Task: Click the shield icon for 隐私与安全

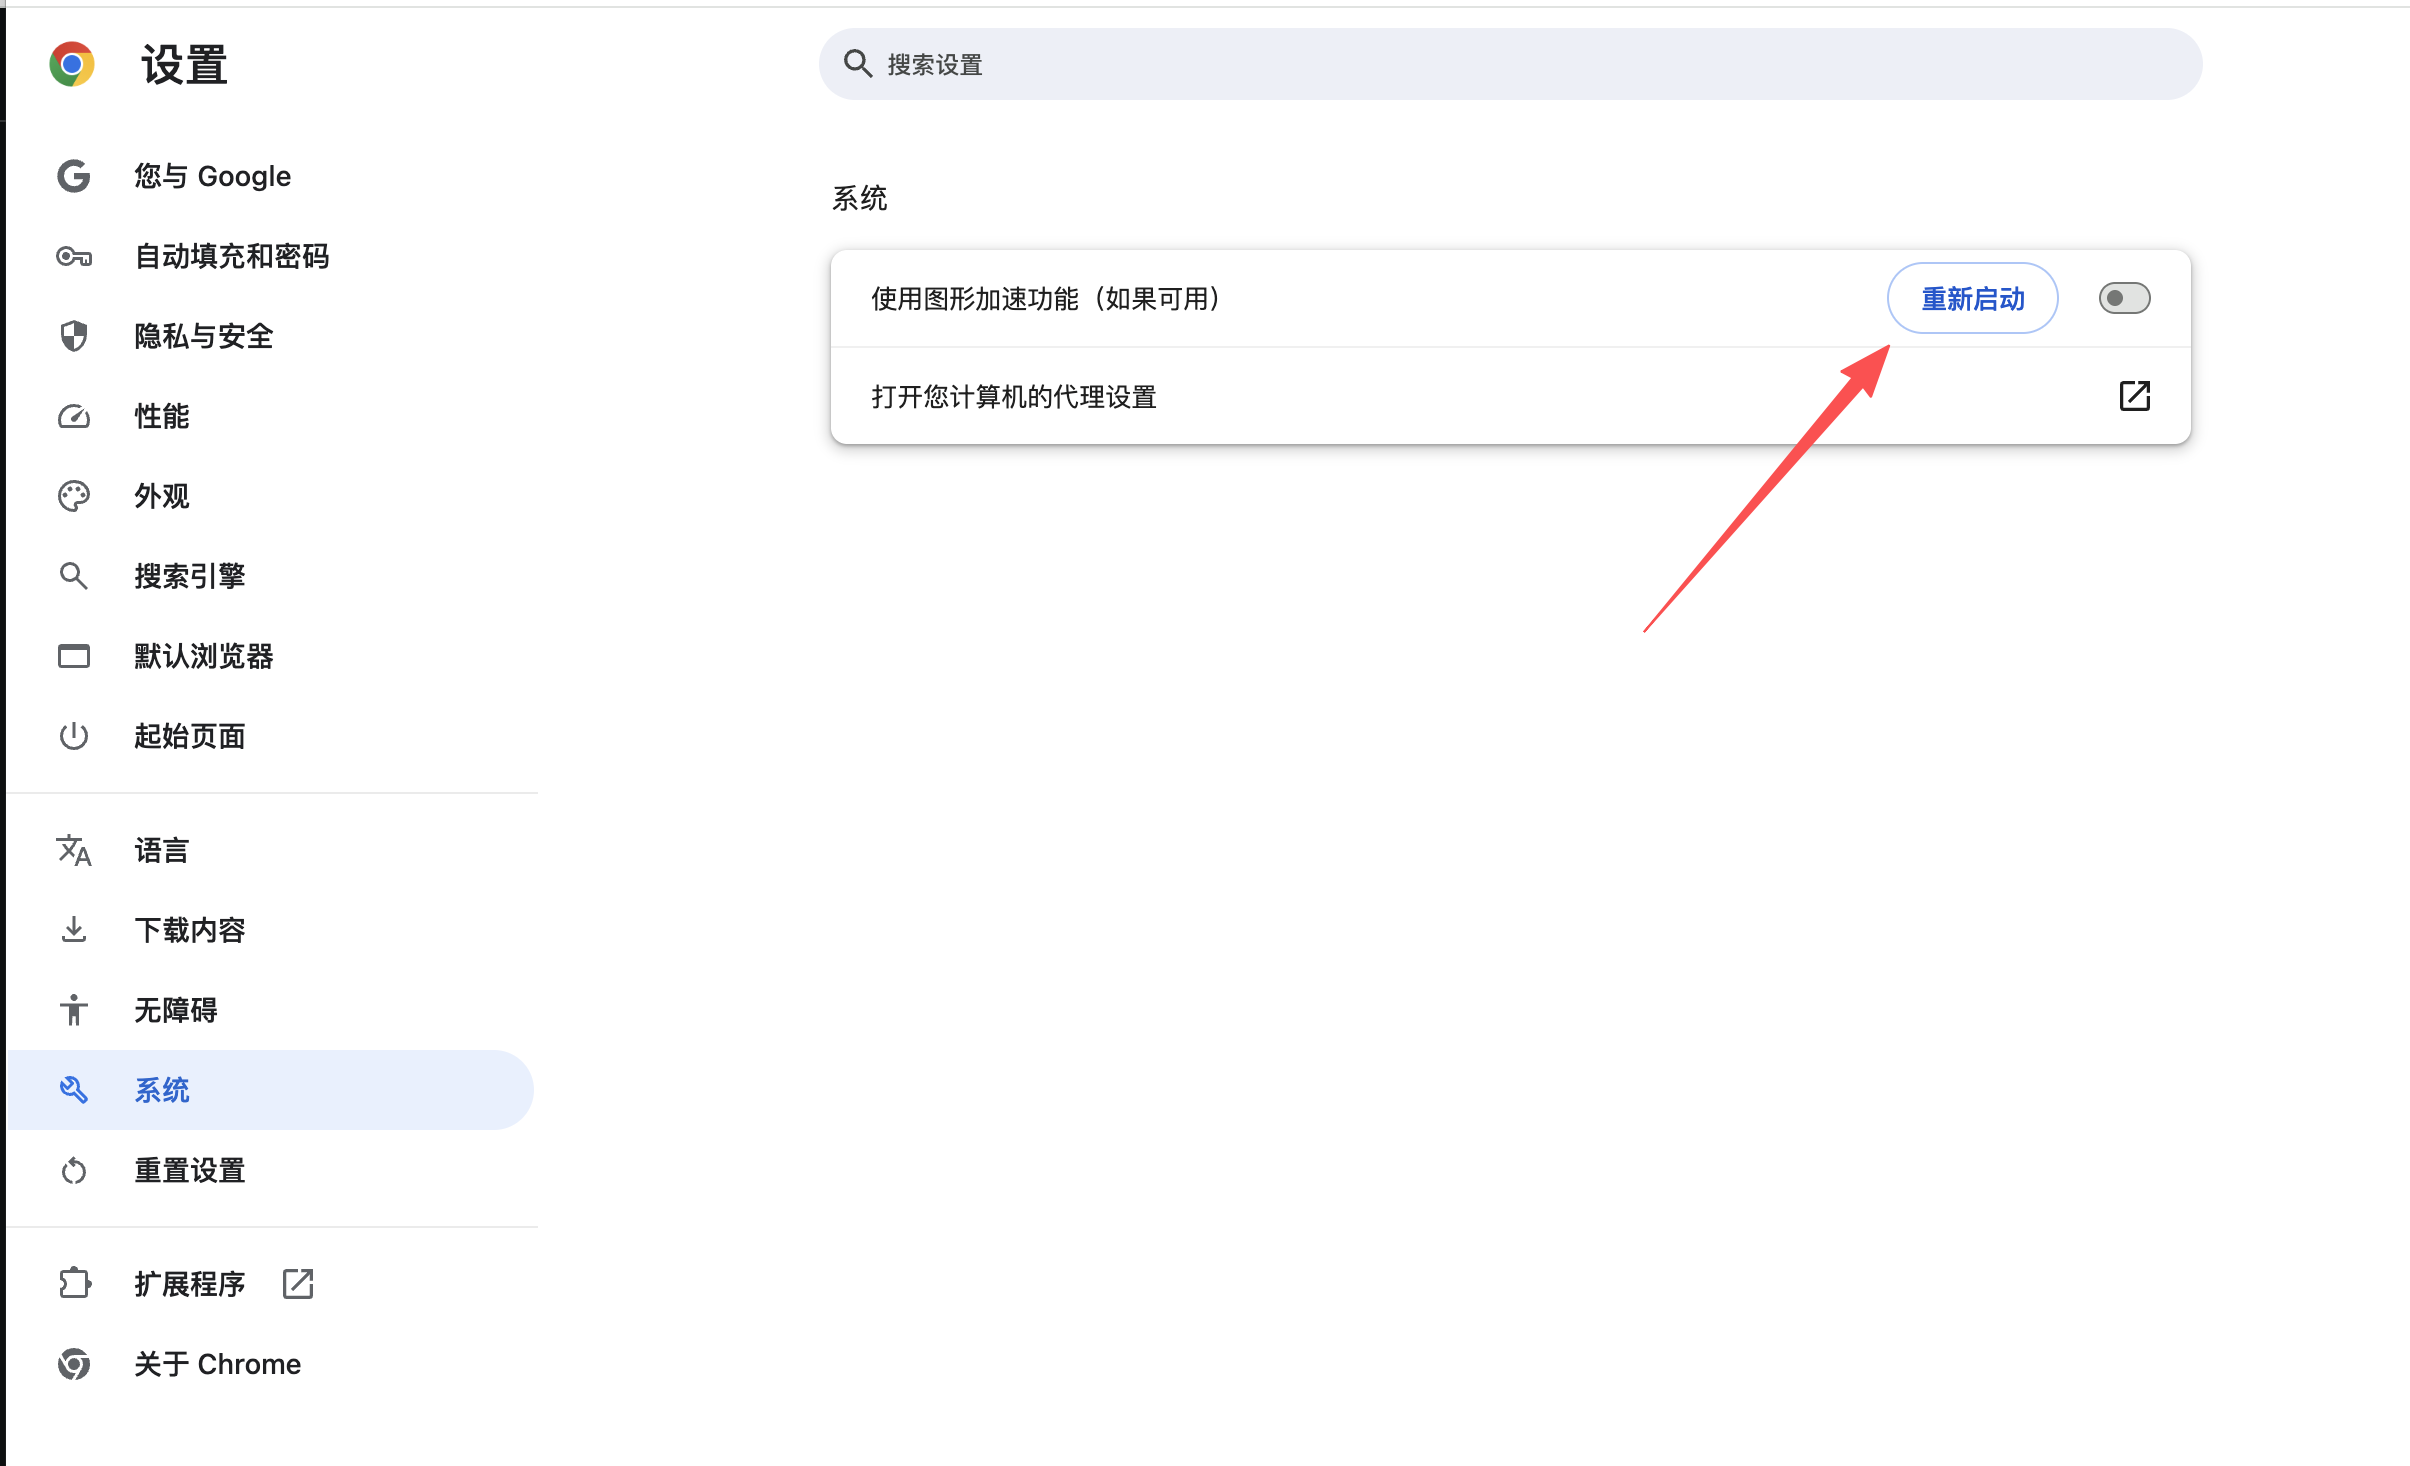Action: click(73, 336)
